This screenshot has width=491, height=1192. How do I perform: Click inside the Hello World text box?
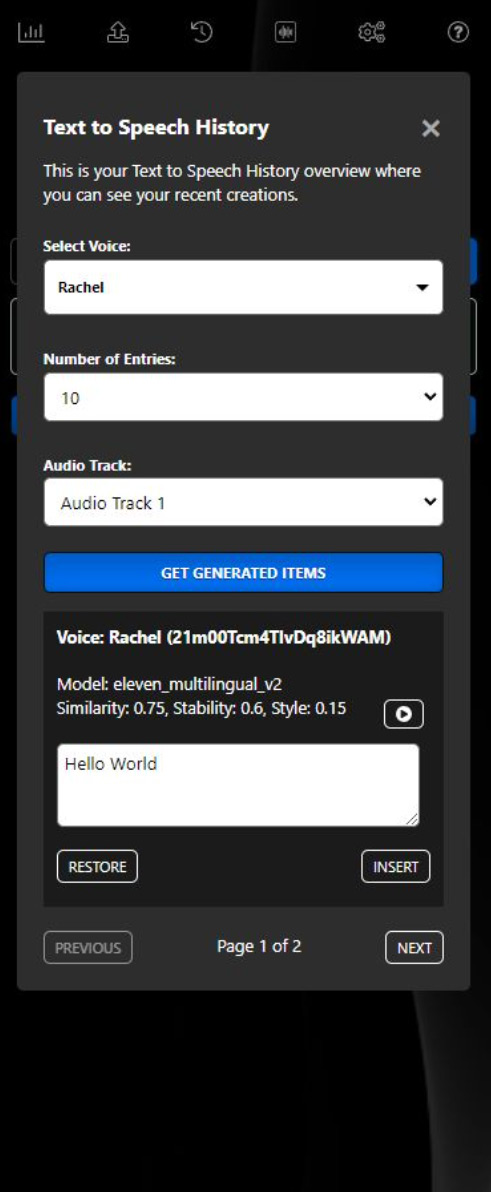coord(238,785)
